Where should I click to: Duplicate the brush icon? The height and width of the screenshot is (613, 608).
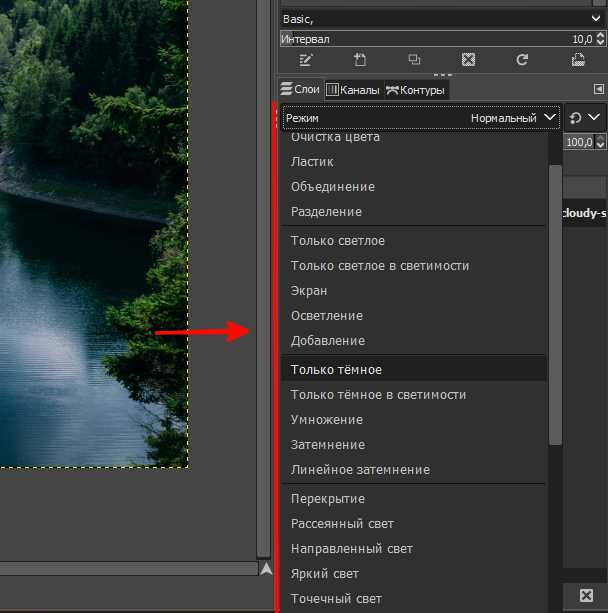414,60
